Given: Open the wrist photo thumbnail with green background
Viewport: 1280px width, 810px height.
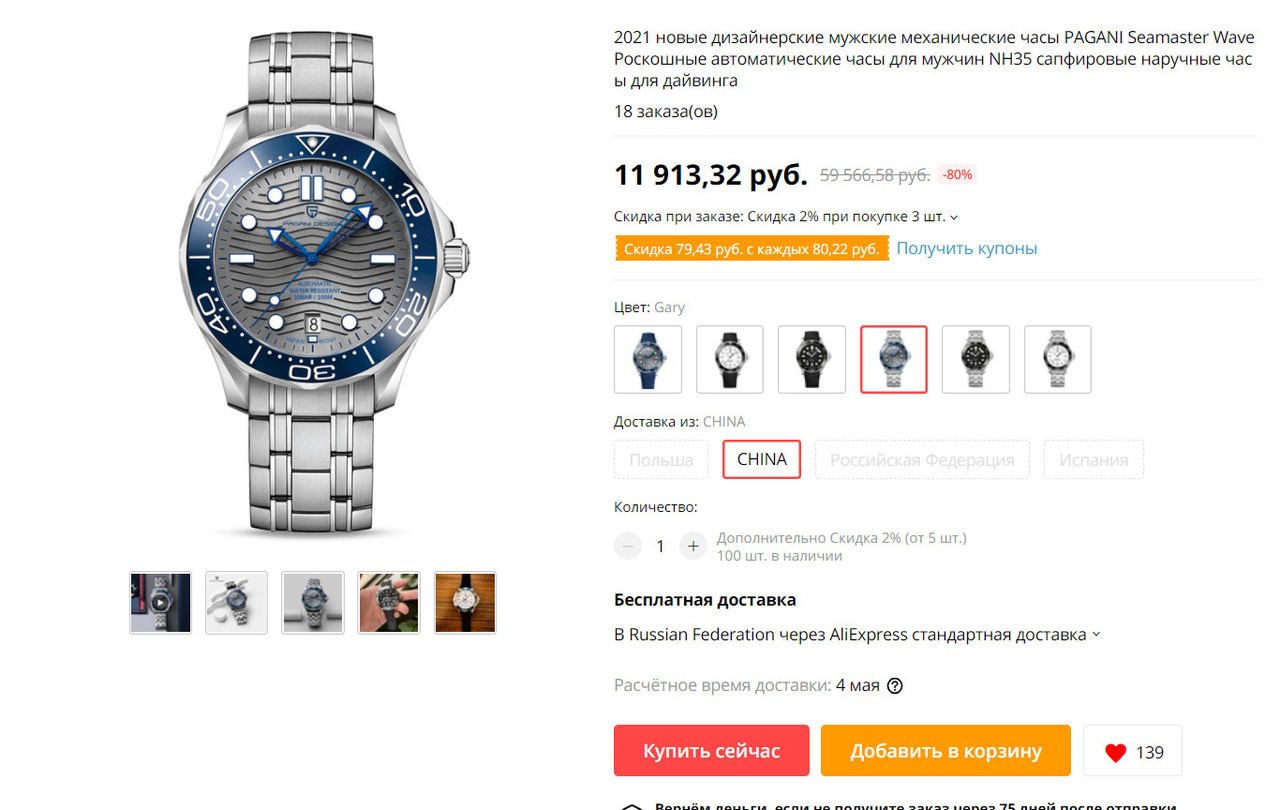Looking at the screenshot, I should click(389, 603).
